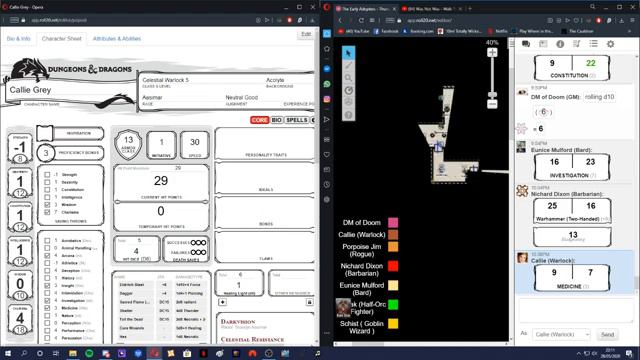This screenshot has height=360, width=640.
Task: Toggle Insight skill proficiency checkbox
Action: point(47,286)
